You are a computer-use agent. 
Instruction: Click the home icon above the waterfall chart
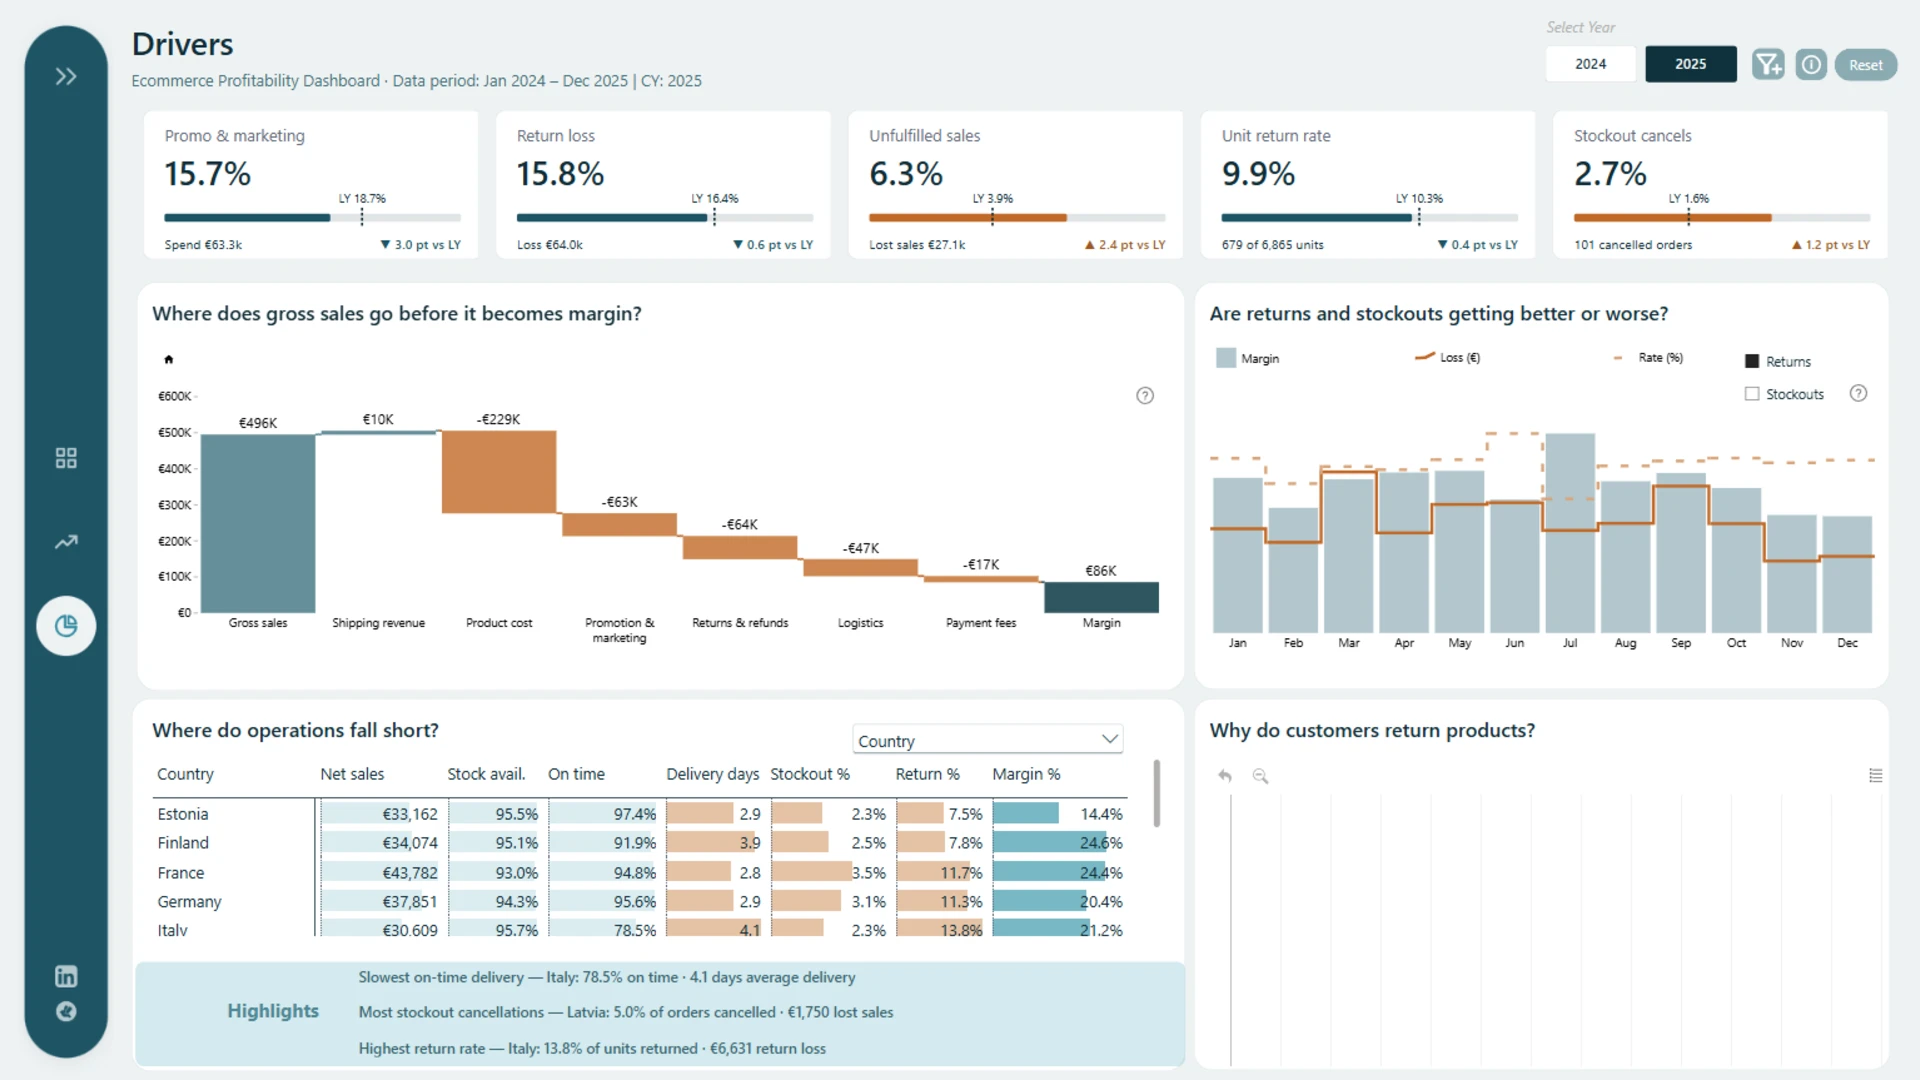pyautogui.click(x=169, y=359)
